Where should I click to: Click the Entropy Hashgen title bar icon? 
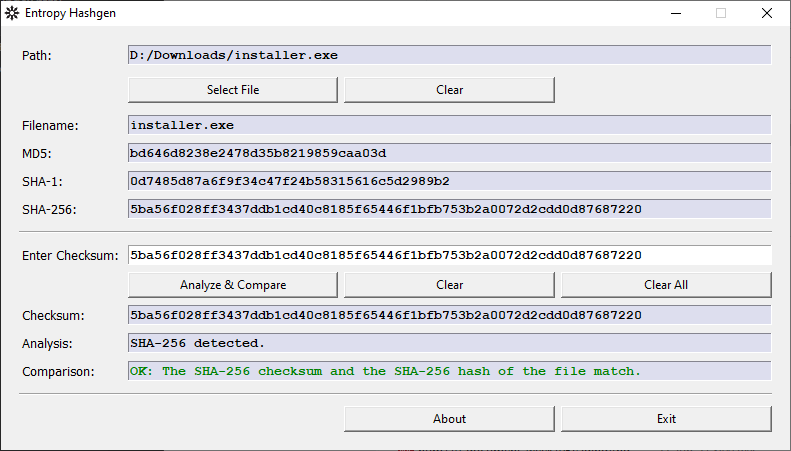pyautogui.click(x=13, y=13)
